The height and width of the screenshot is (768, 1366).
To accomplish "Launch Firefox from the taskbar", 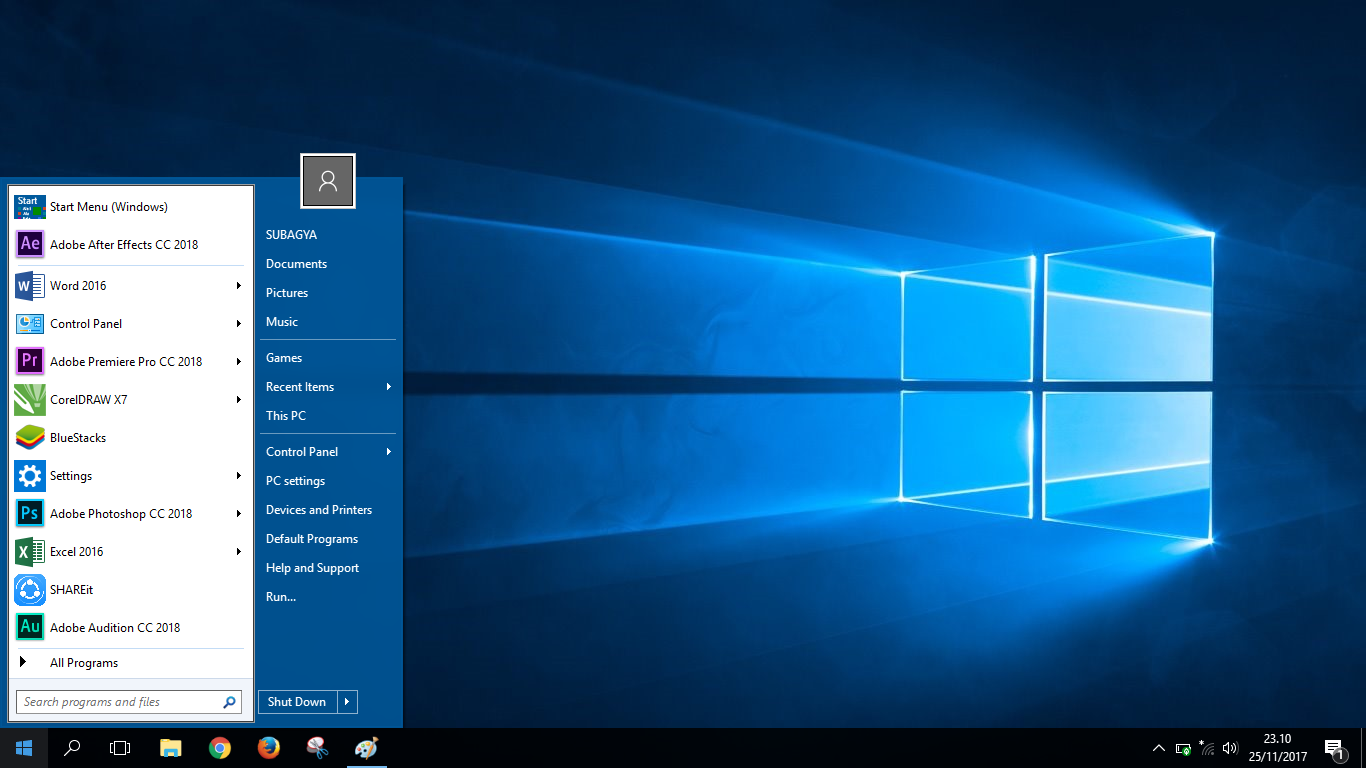I will pos(268,748).
